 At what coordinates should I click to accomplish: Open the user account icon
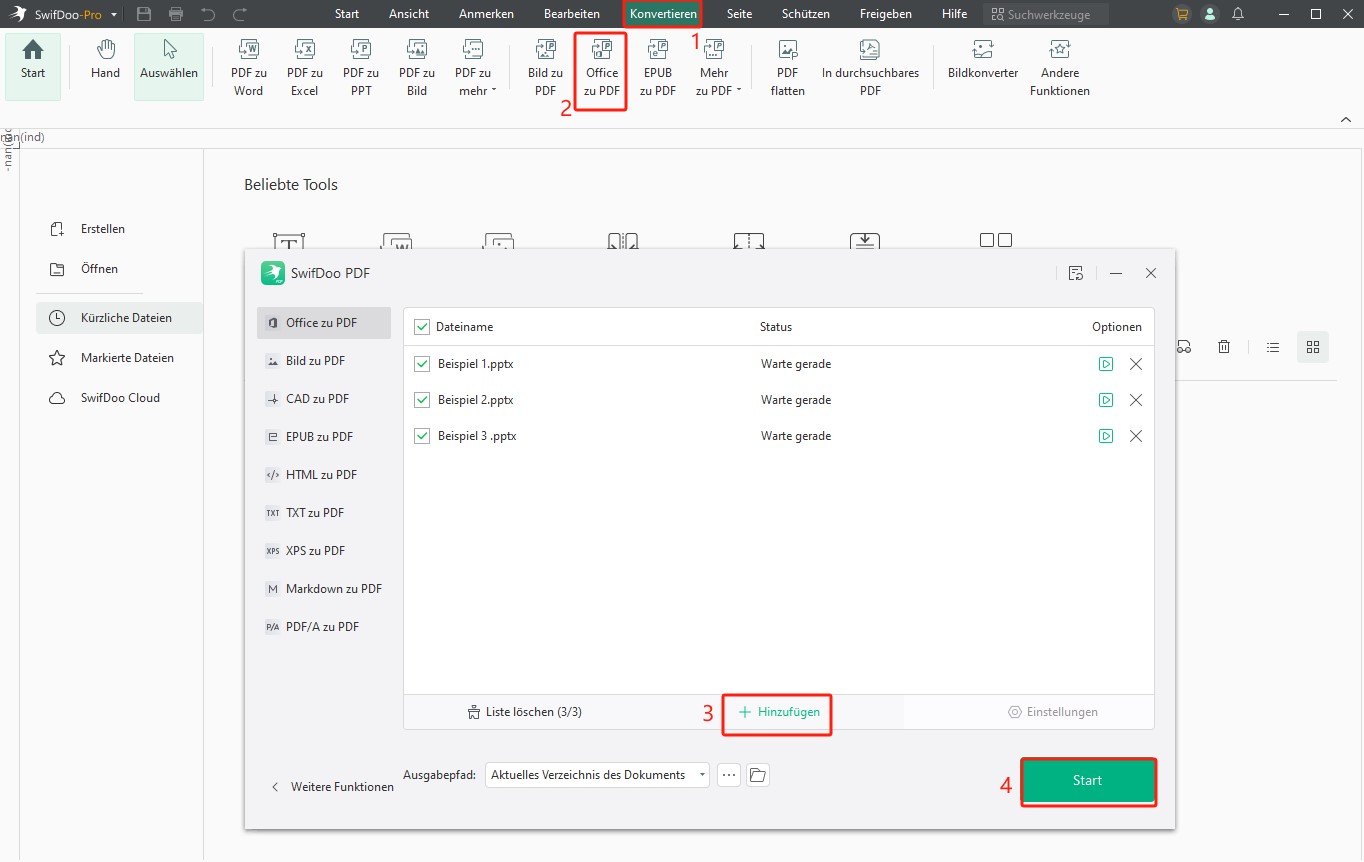1211,14
